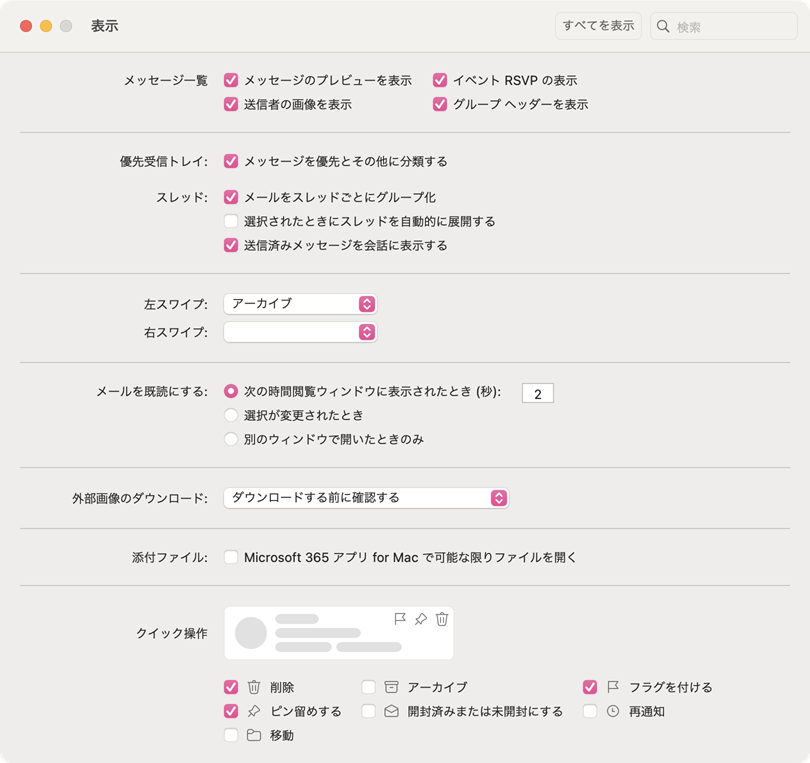Click the envelope icon beside 開封済みまたは未開封にする
810x763 pixels.
pos(391,711)
